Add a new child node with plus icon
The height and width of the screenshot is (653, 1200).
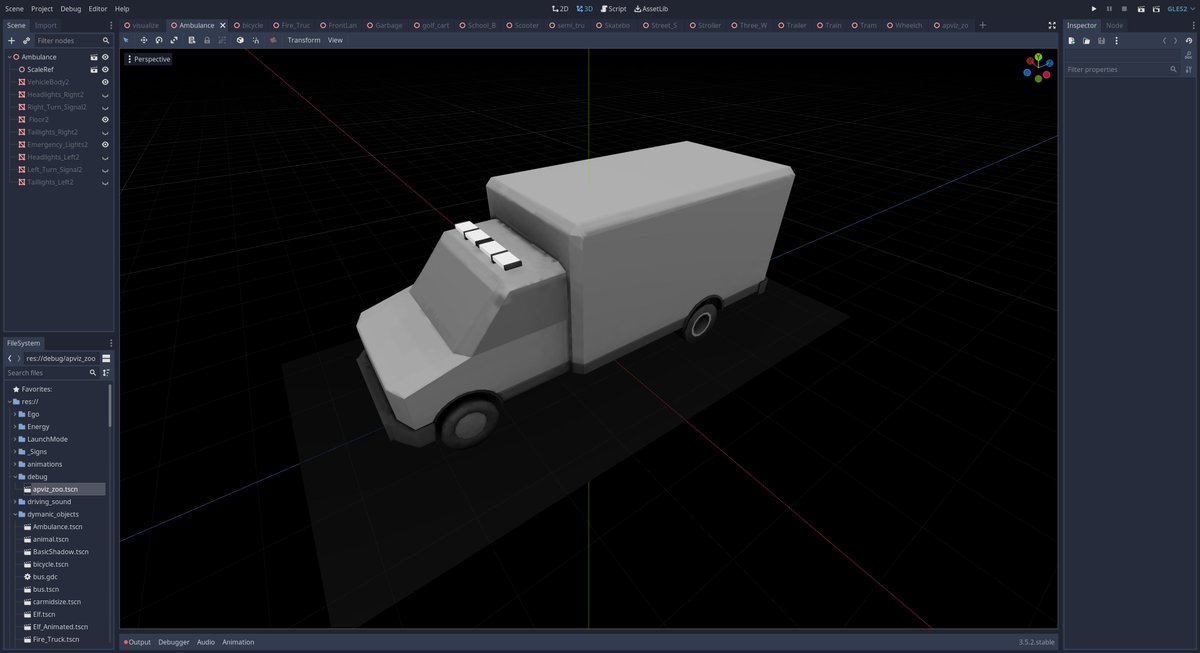(11, 41)
